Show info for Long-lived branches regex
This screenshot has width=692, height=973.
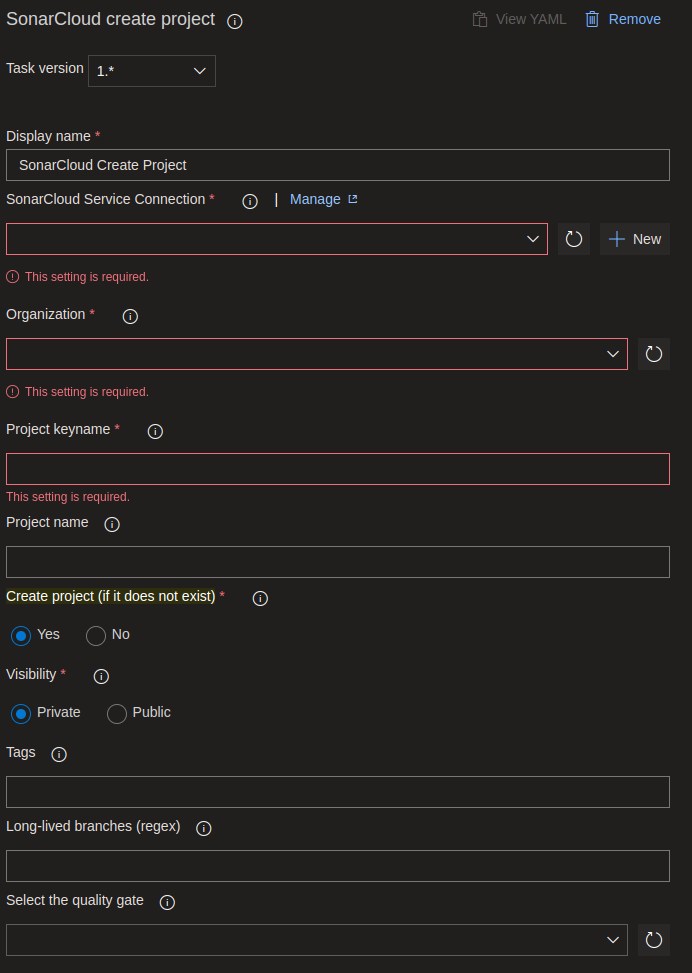[204, 828]
